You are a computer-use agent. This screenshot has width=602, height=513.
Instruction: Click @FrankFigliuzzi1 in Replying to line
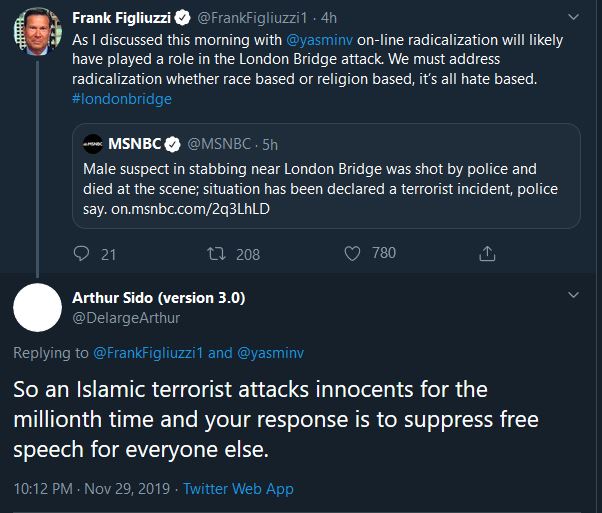(148, 352)
